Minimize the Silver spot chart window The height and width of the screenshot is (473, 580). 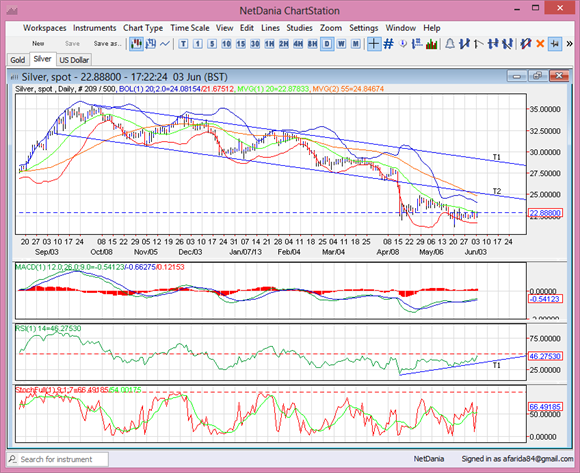[x=517, y=76]
